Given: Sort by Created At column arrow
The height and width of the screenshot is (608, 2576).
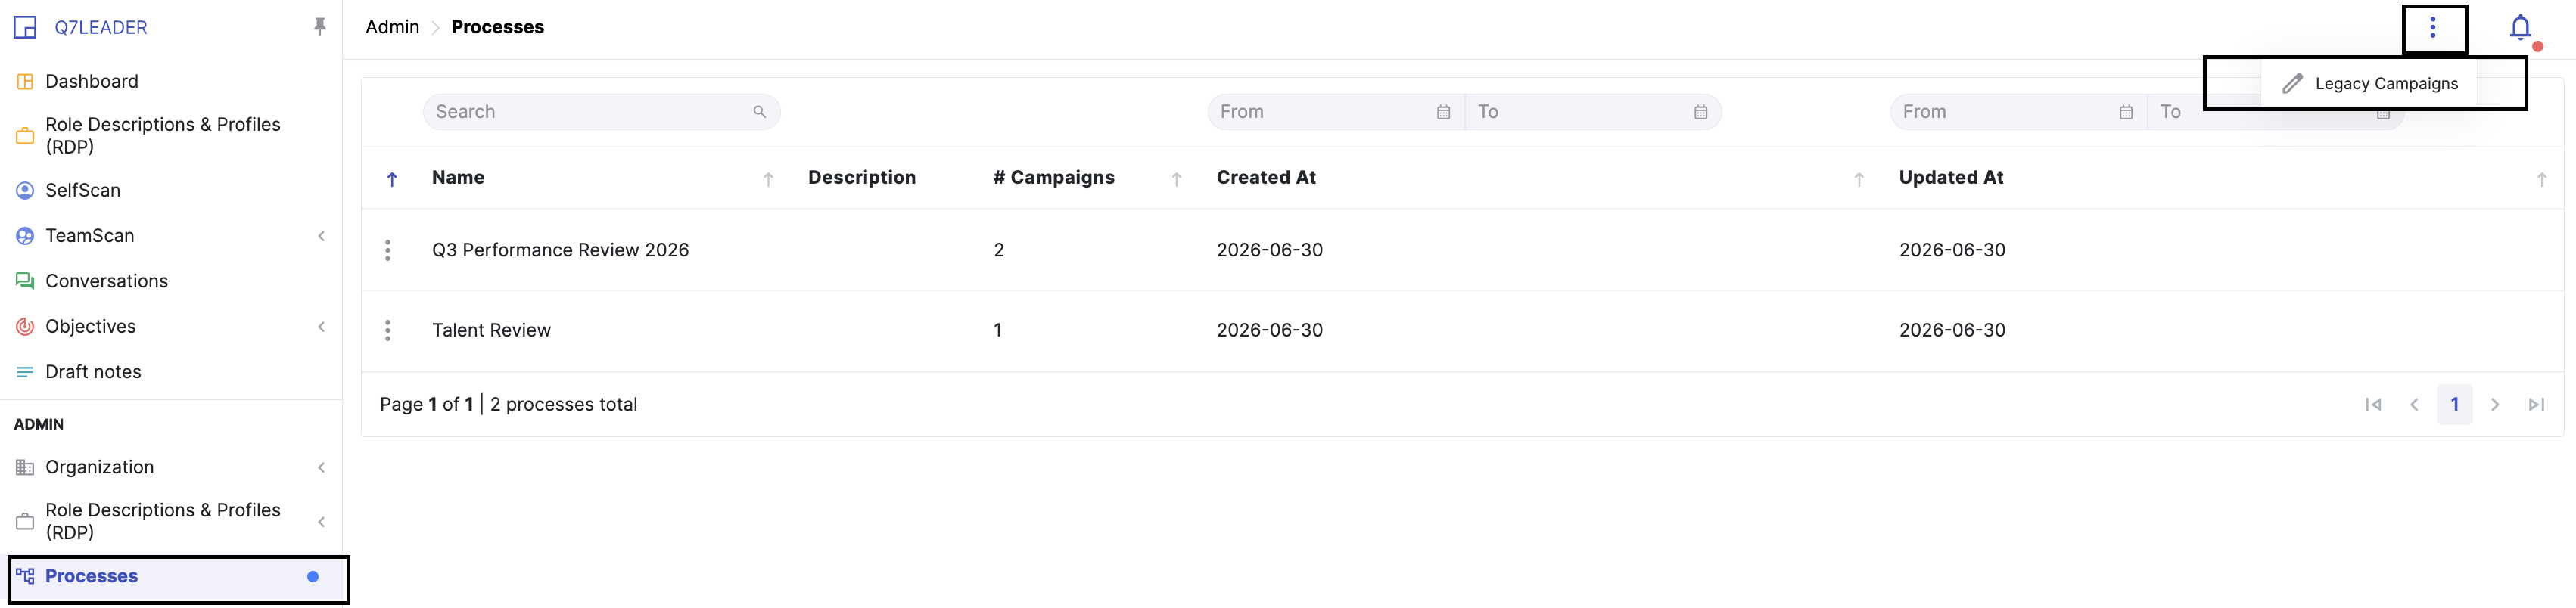Looking at the screenshot, I should (x=1858, y=179).
